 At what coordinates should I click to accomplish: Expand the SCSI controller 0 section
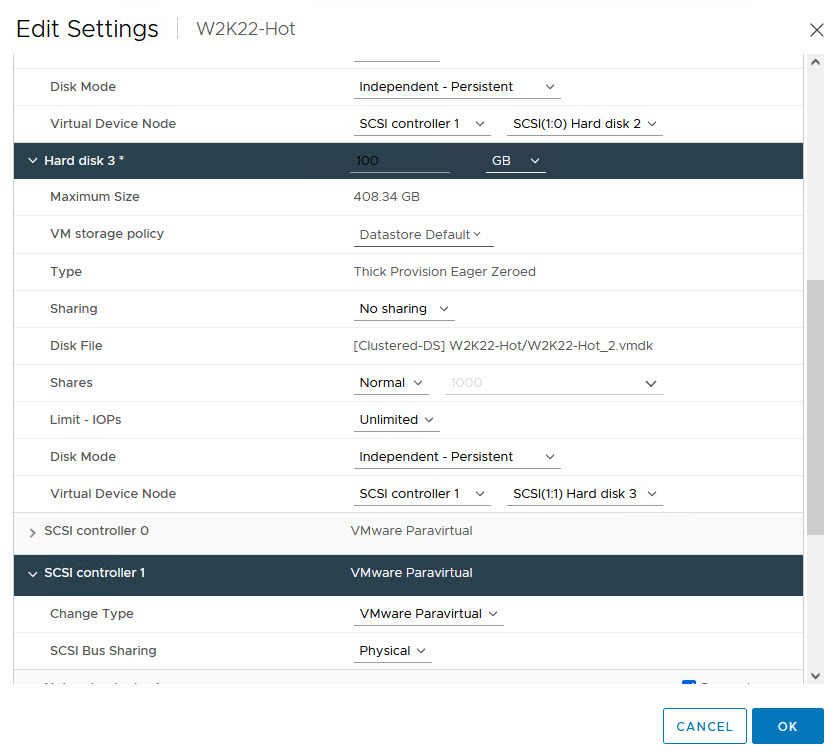[x=32, y=532]
